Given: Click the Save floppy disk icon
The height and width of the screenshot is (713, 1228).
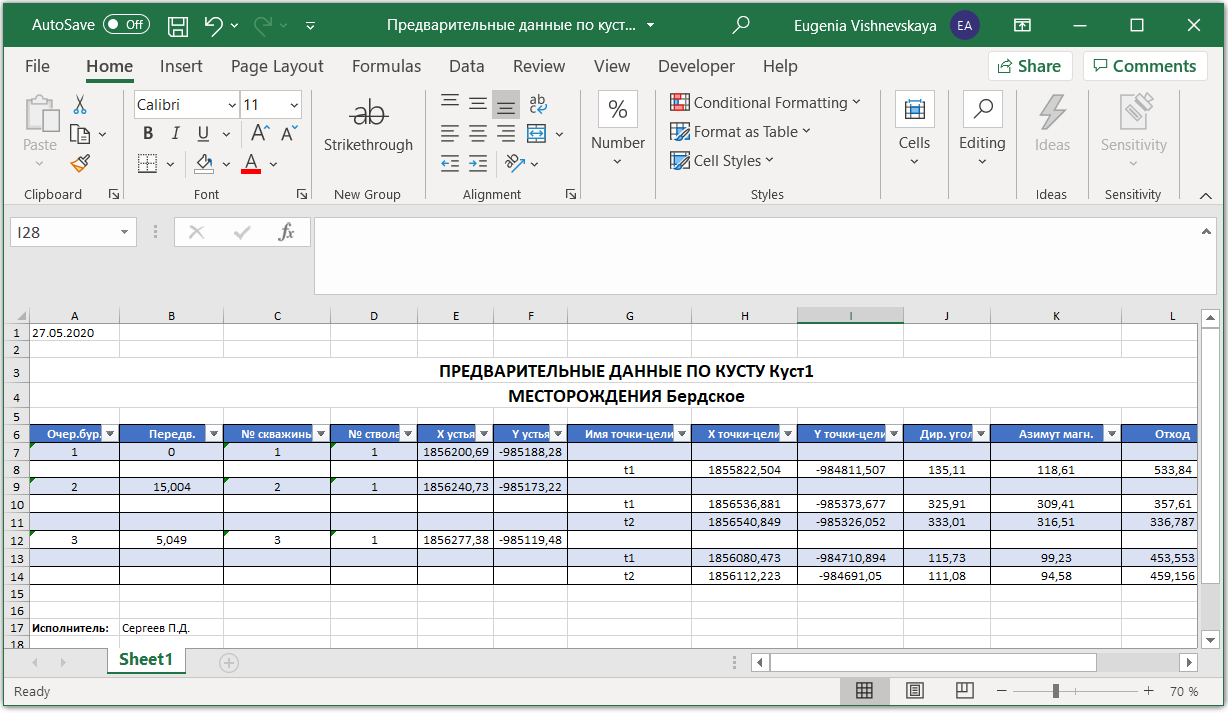Looking at the screenshot, I should tap(178, 25).
